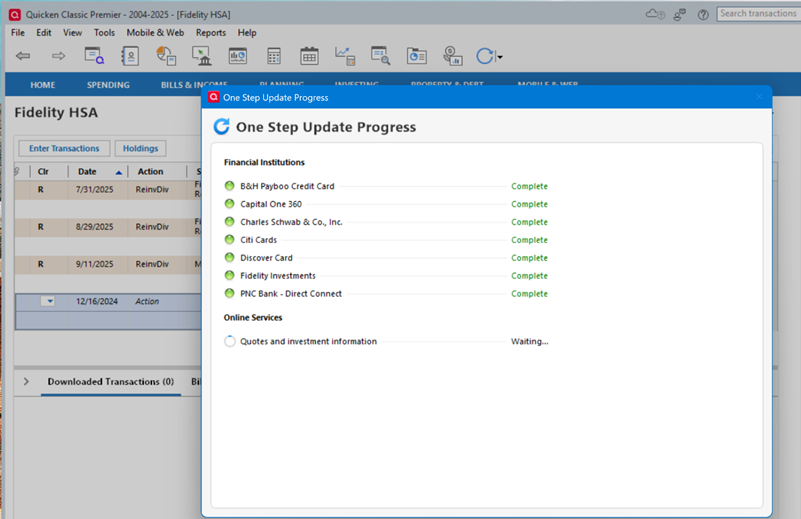Switch to the SPENDING tab
801x519 pixels.
tap(108, 85)
